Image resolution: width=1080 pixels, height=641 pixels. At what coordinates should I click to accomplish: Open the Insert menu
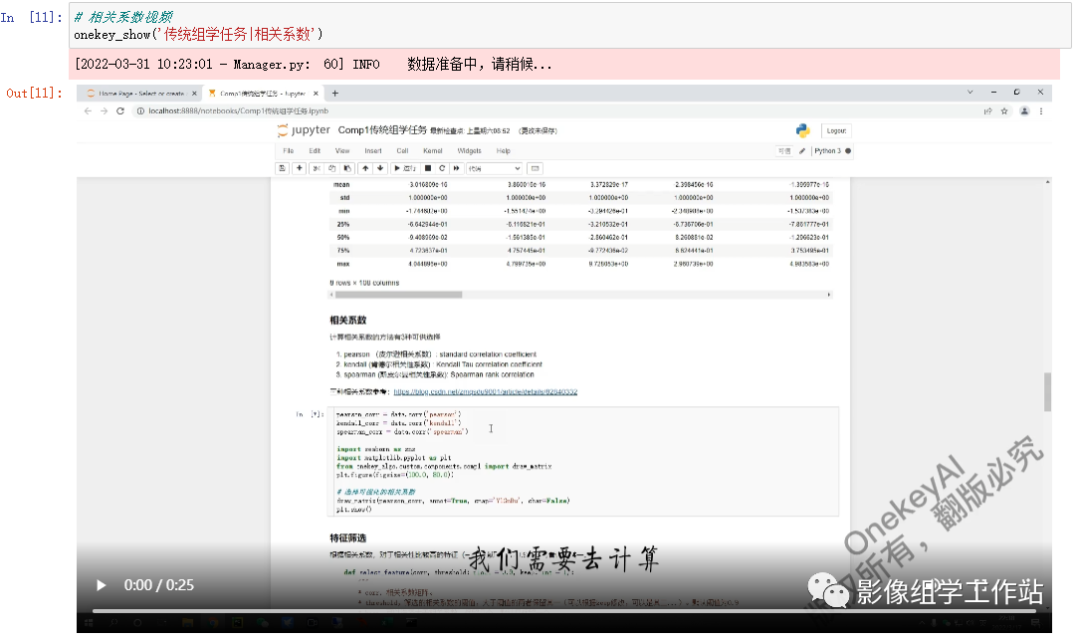[373, 151]
